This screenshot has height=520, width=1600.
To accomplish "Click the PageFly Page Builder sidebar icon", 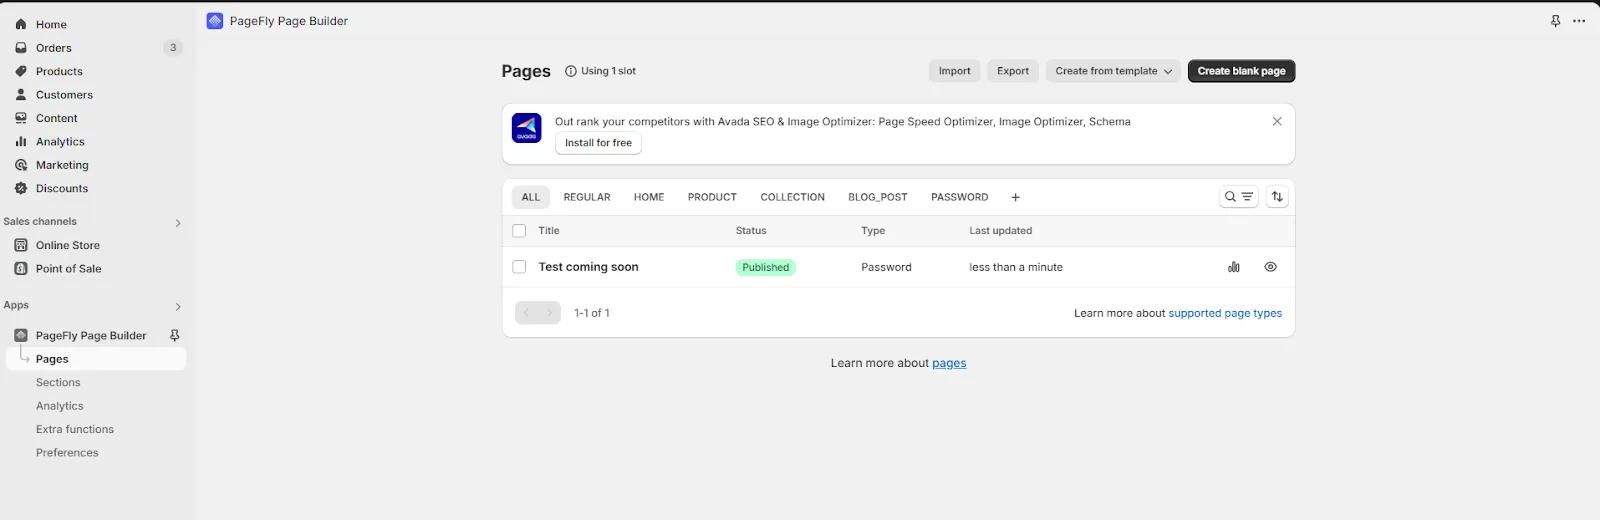I will tap(21, 335).
